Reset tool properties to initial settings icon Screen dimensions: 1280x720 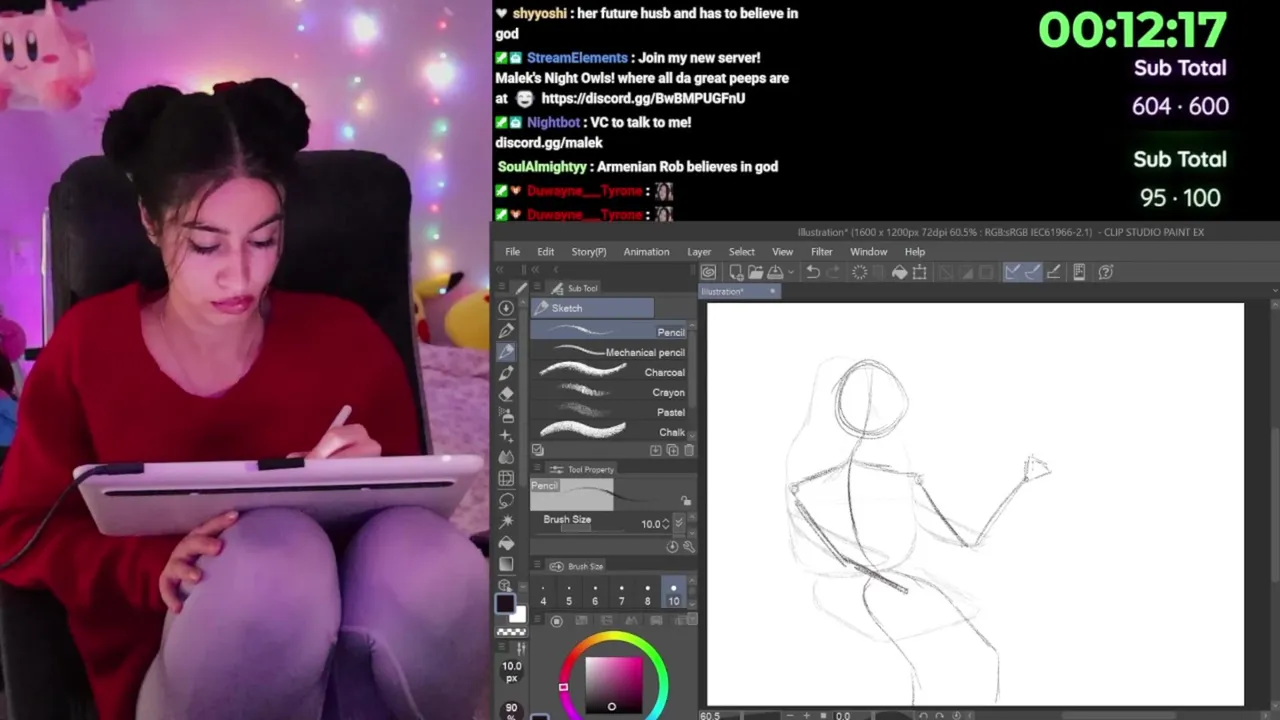pyautogui.click(x=672, y=547)
